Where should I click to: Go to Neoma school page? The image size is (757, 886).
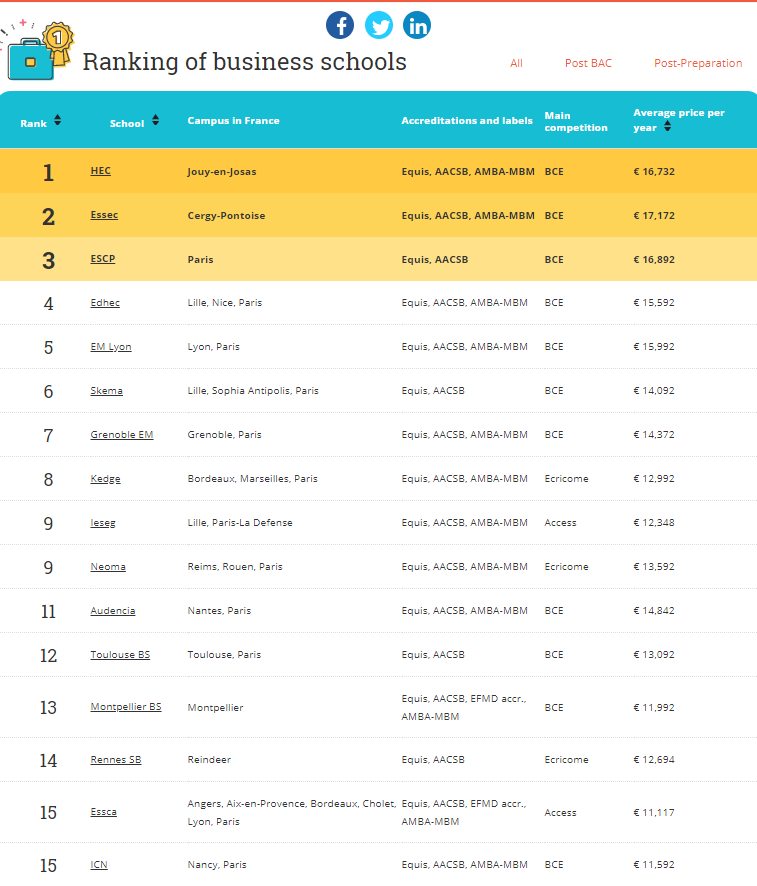(x=108, y=567)
